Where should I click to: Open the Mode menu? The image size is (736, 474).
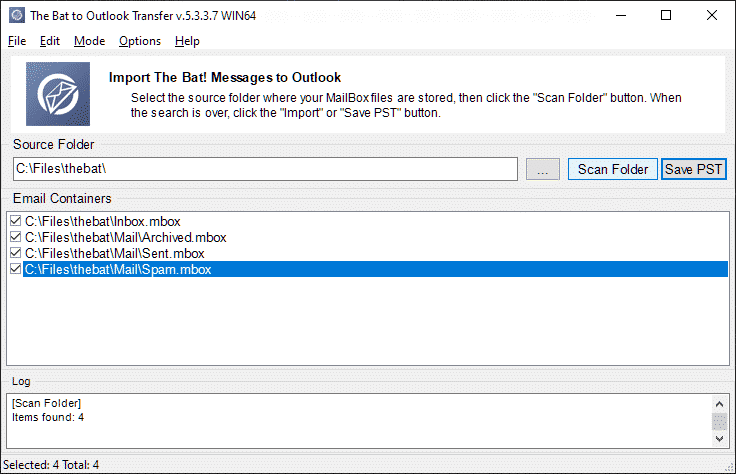tap(89, 41)
